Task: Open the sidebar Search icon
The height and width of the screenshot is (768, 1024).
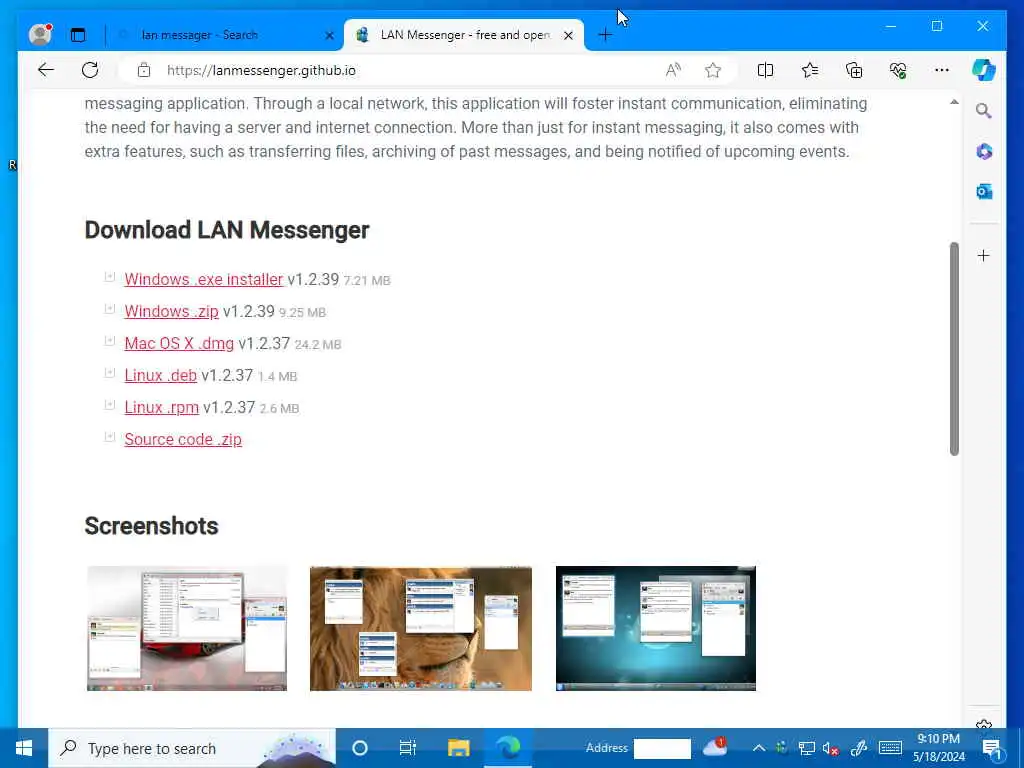Action: coord(984,111)
